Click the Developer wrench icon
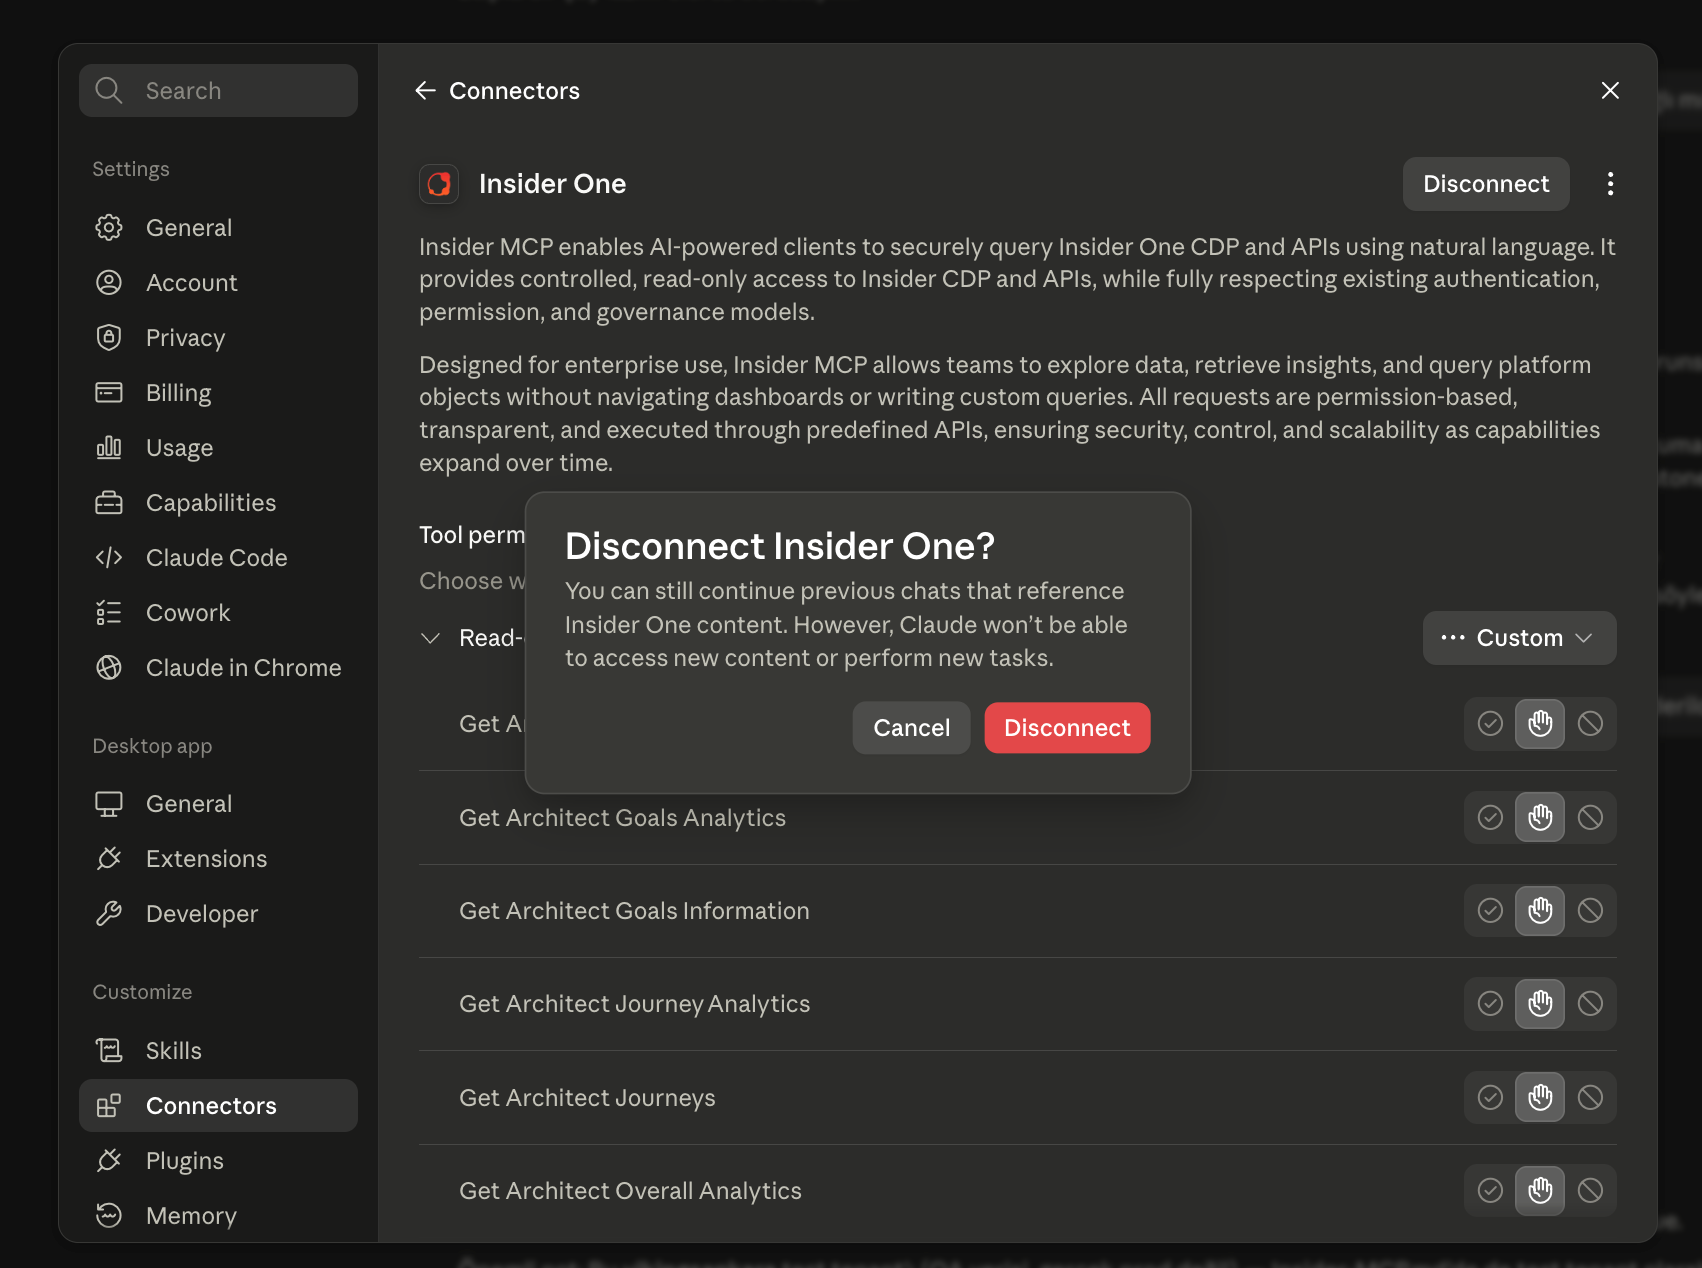1702x1268 pixels. [109, 914]
